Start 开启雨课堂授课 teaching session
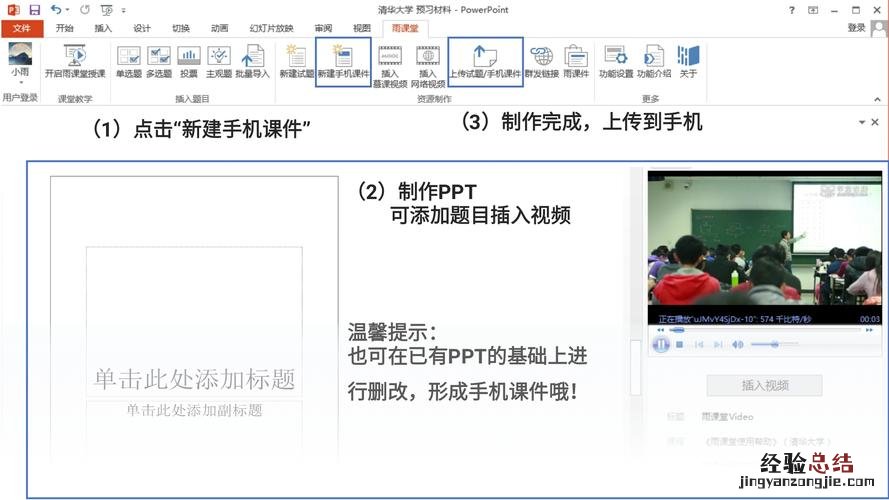889x500 pixels. coord(74,61)
